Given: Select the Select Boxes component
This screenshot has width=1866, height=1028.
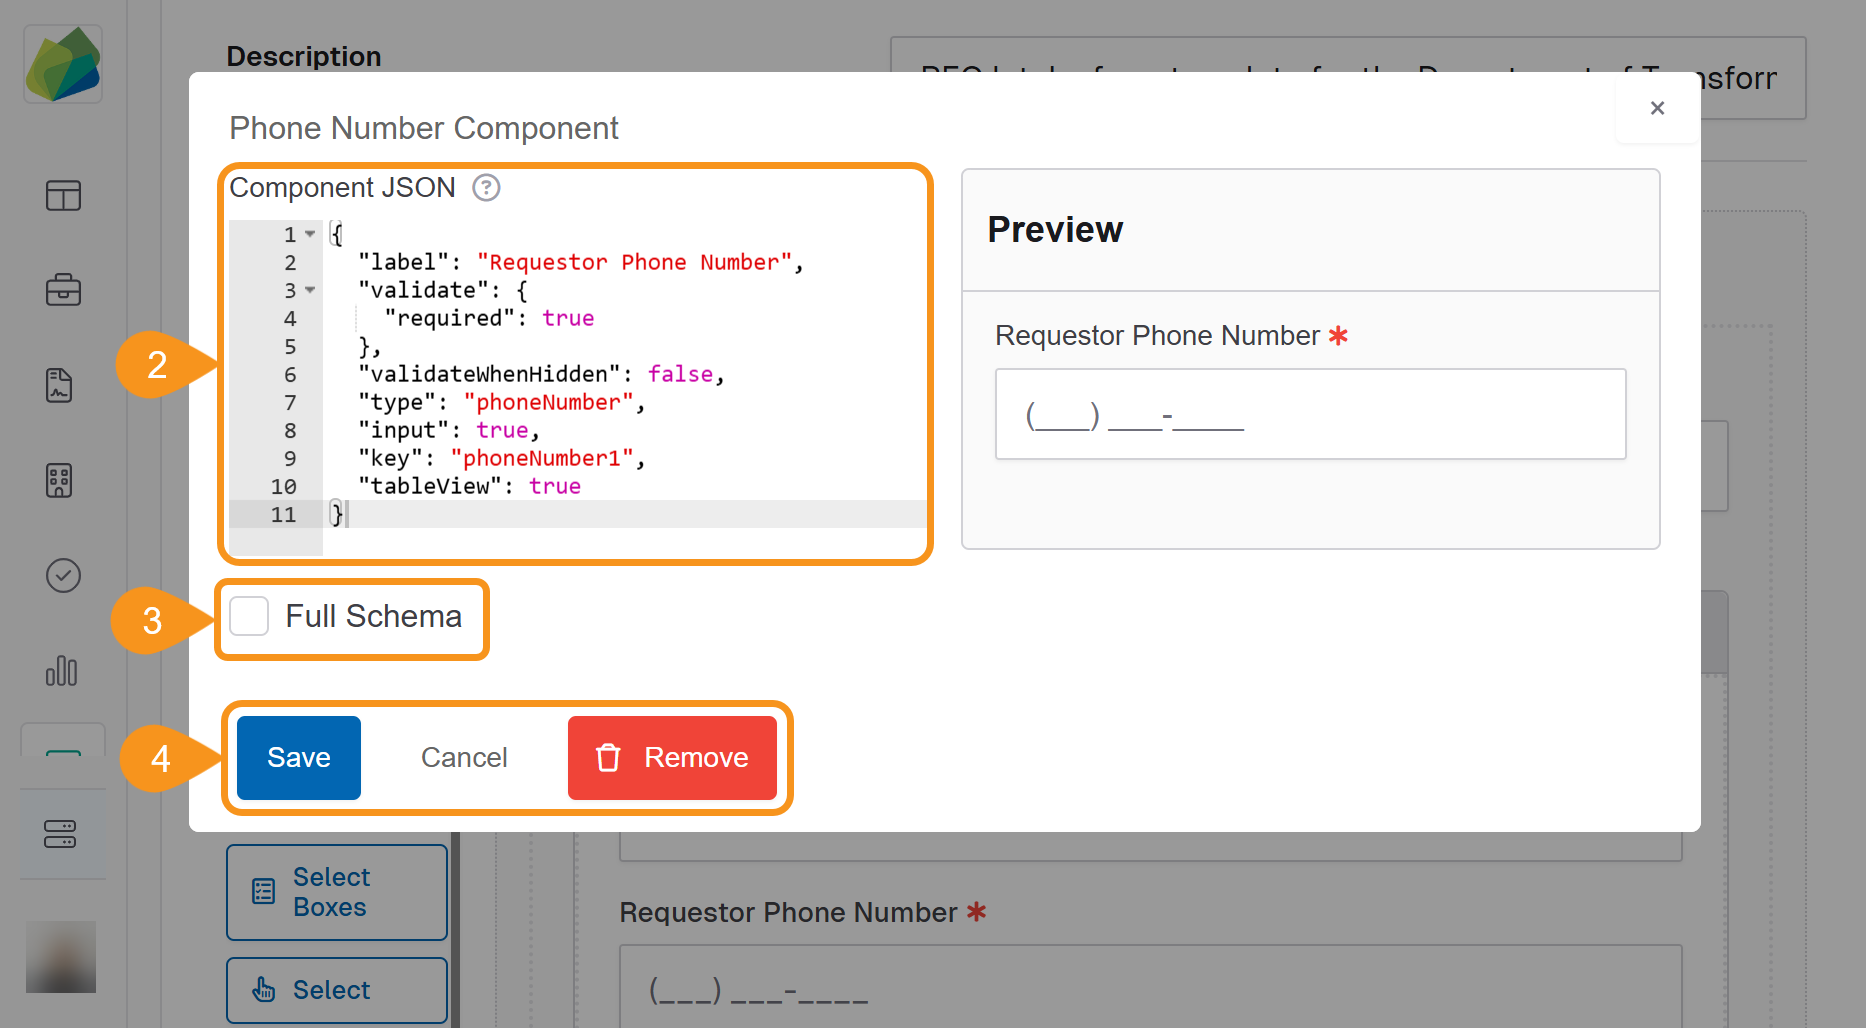Looking at the screenshot, I should (x=336, y=892).
